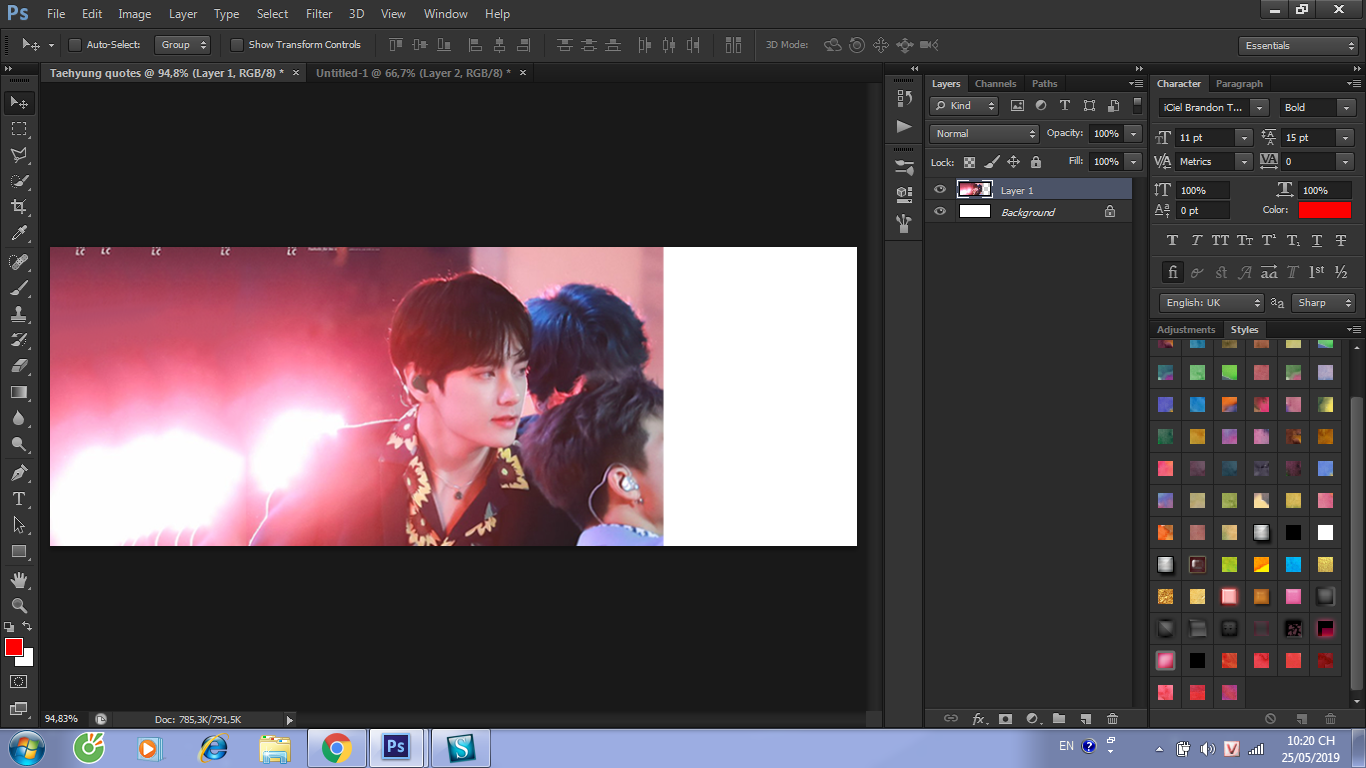The width and height of the screenshot is (1366, 768).
Task: Select the Hand tool
Action: 19,580
